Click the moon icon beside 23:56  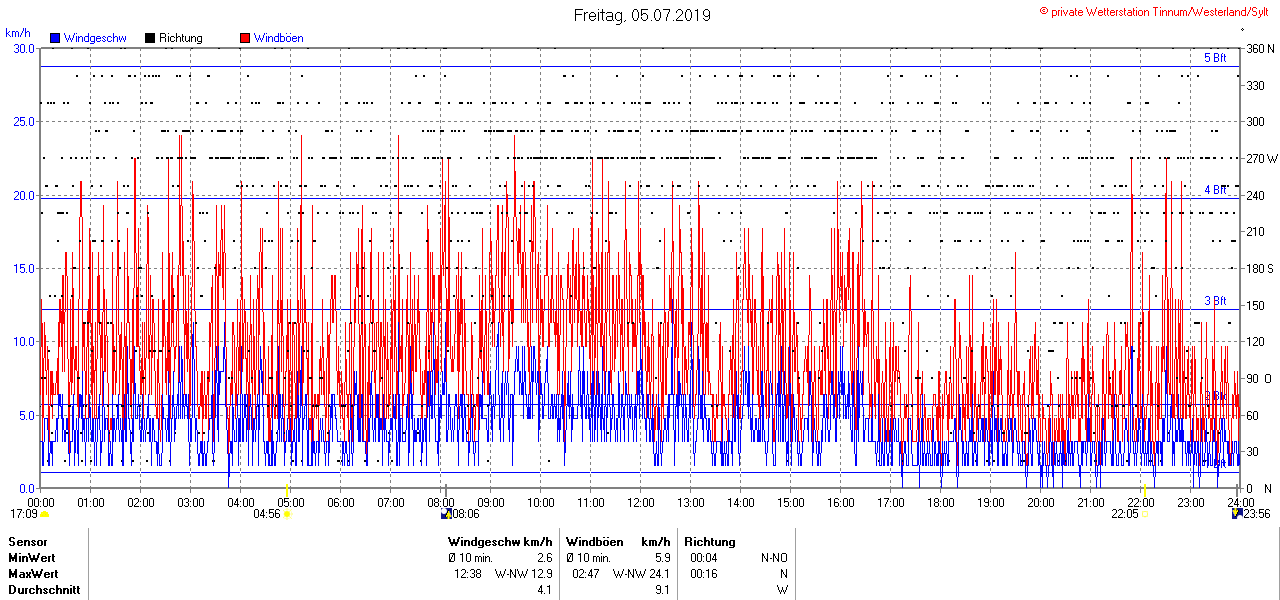coord(1237,514)
